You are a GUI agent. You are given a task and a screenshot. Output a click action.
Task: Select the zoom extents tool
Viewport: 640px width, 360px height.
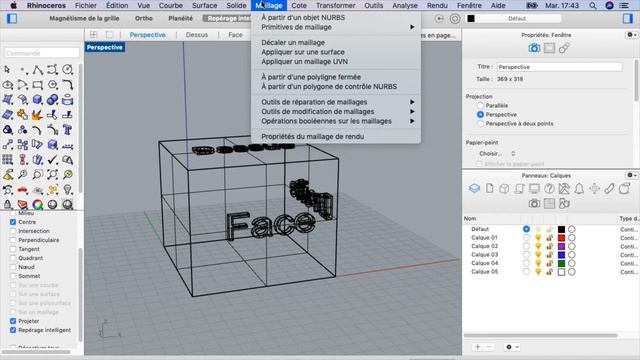[x=53, y=175]
